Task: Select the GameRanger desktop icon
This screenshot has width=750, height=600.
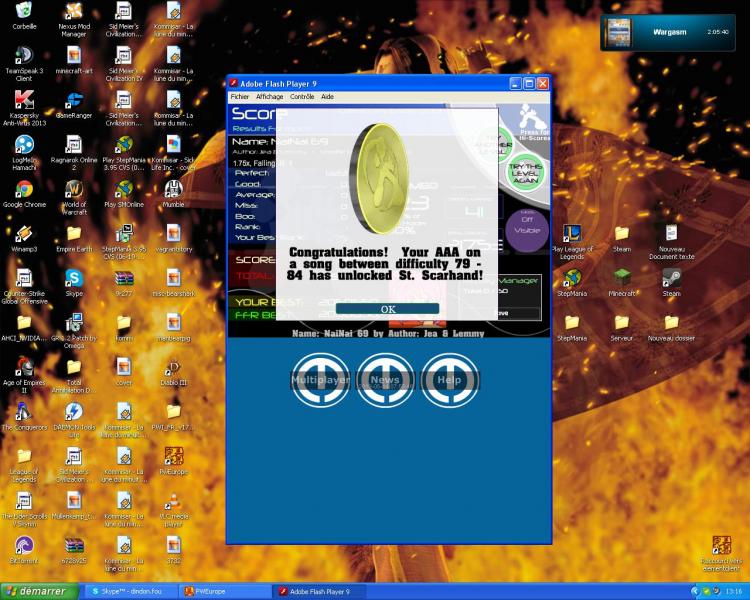Action: click(x=74, y=105)
